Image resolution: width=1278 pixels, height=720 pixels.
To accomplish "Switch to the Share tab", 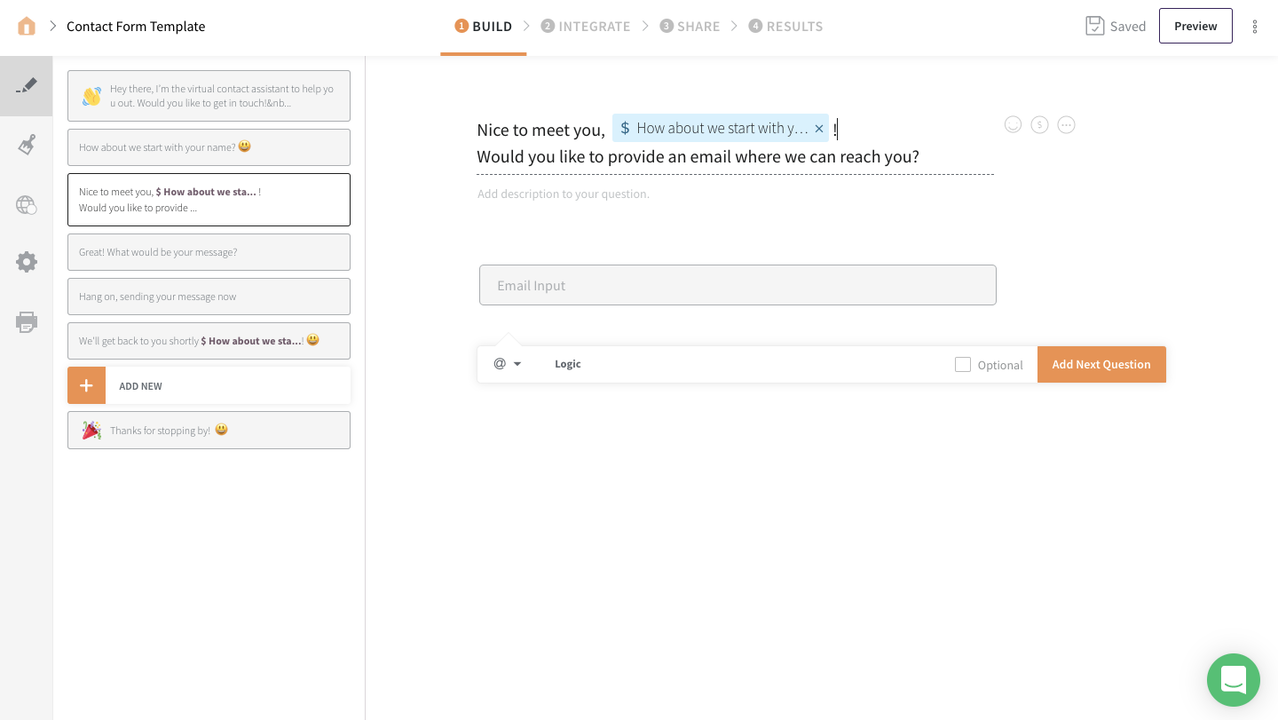I will [x=690, y=26].
